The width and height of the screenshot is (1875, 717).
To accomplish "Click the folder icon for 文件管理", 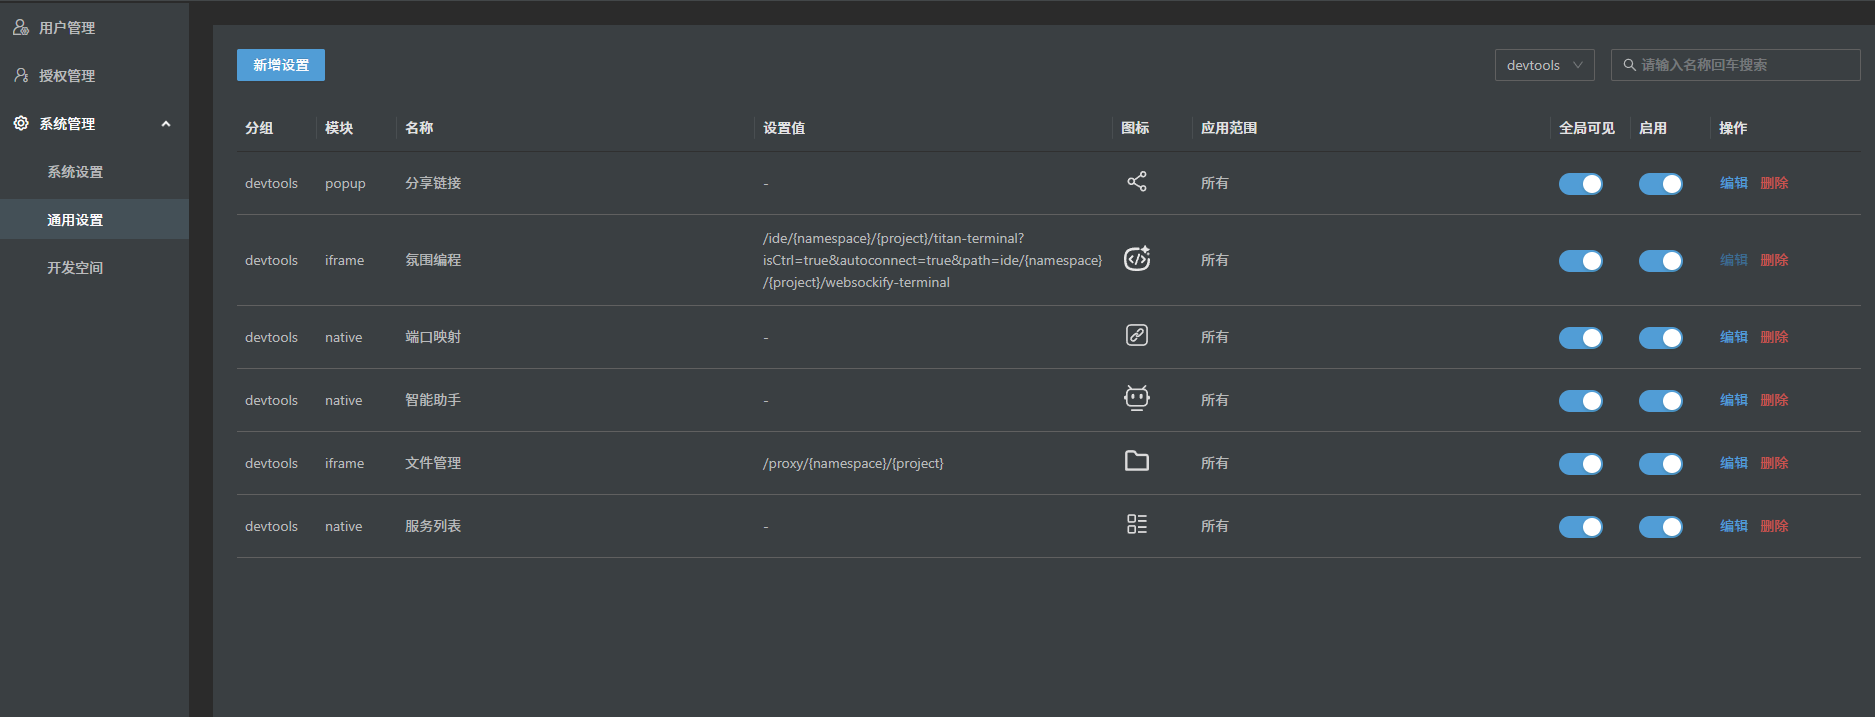I will coord(1137,461).
